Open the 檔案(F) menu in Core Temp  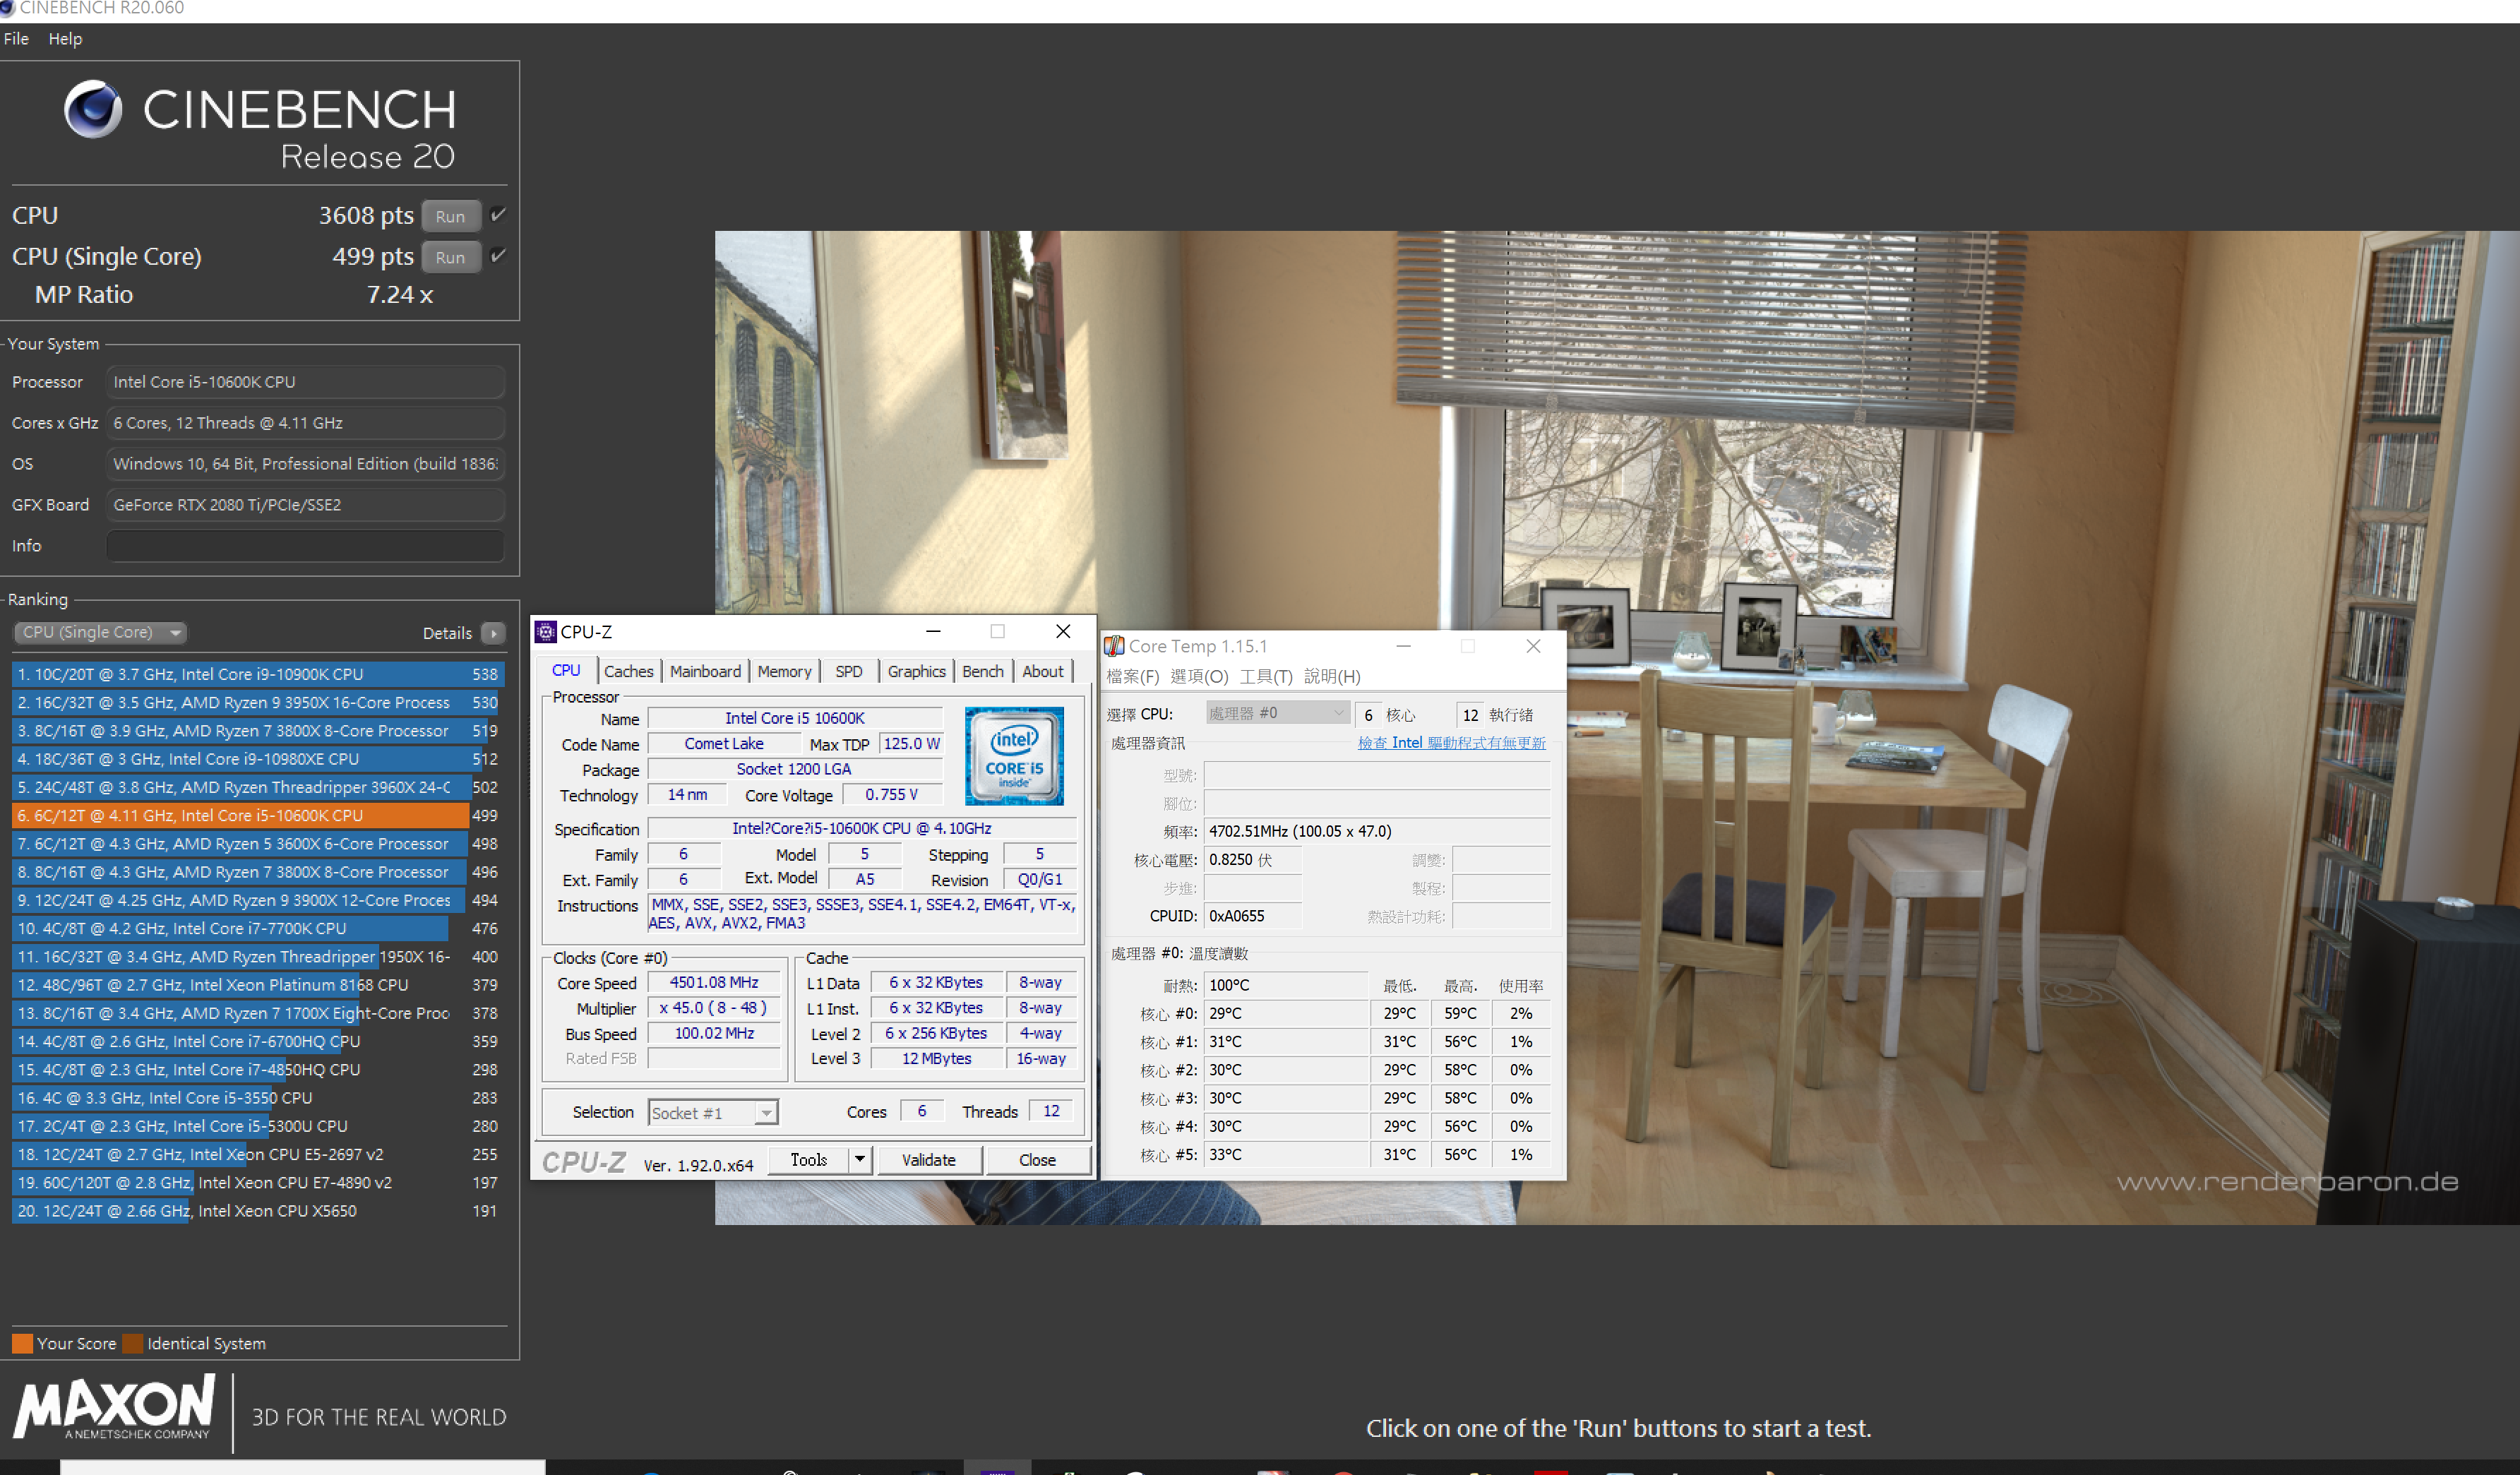coord(1132,677)
